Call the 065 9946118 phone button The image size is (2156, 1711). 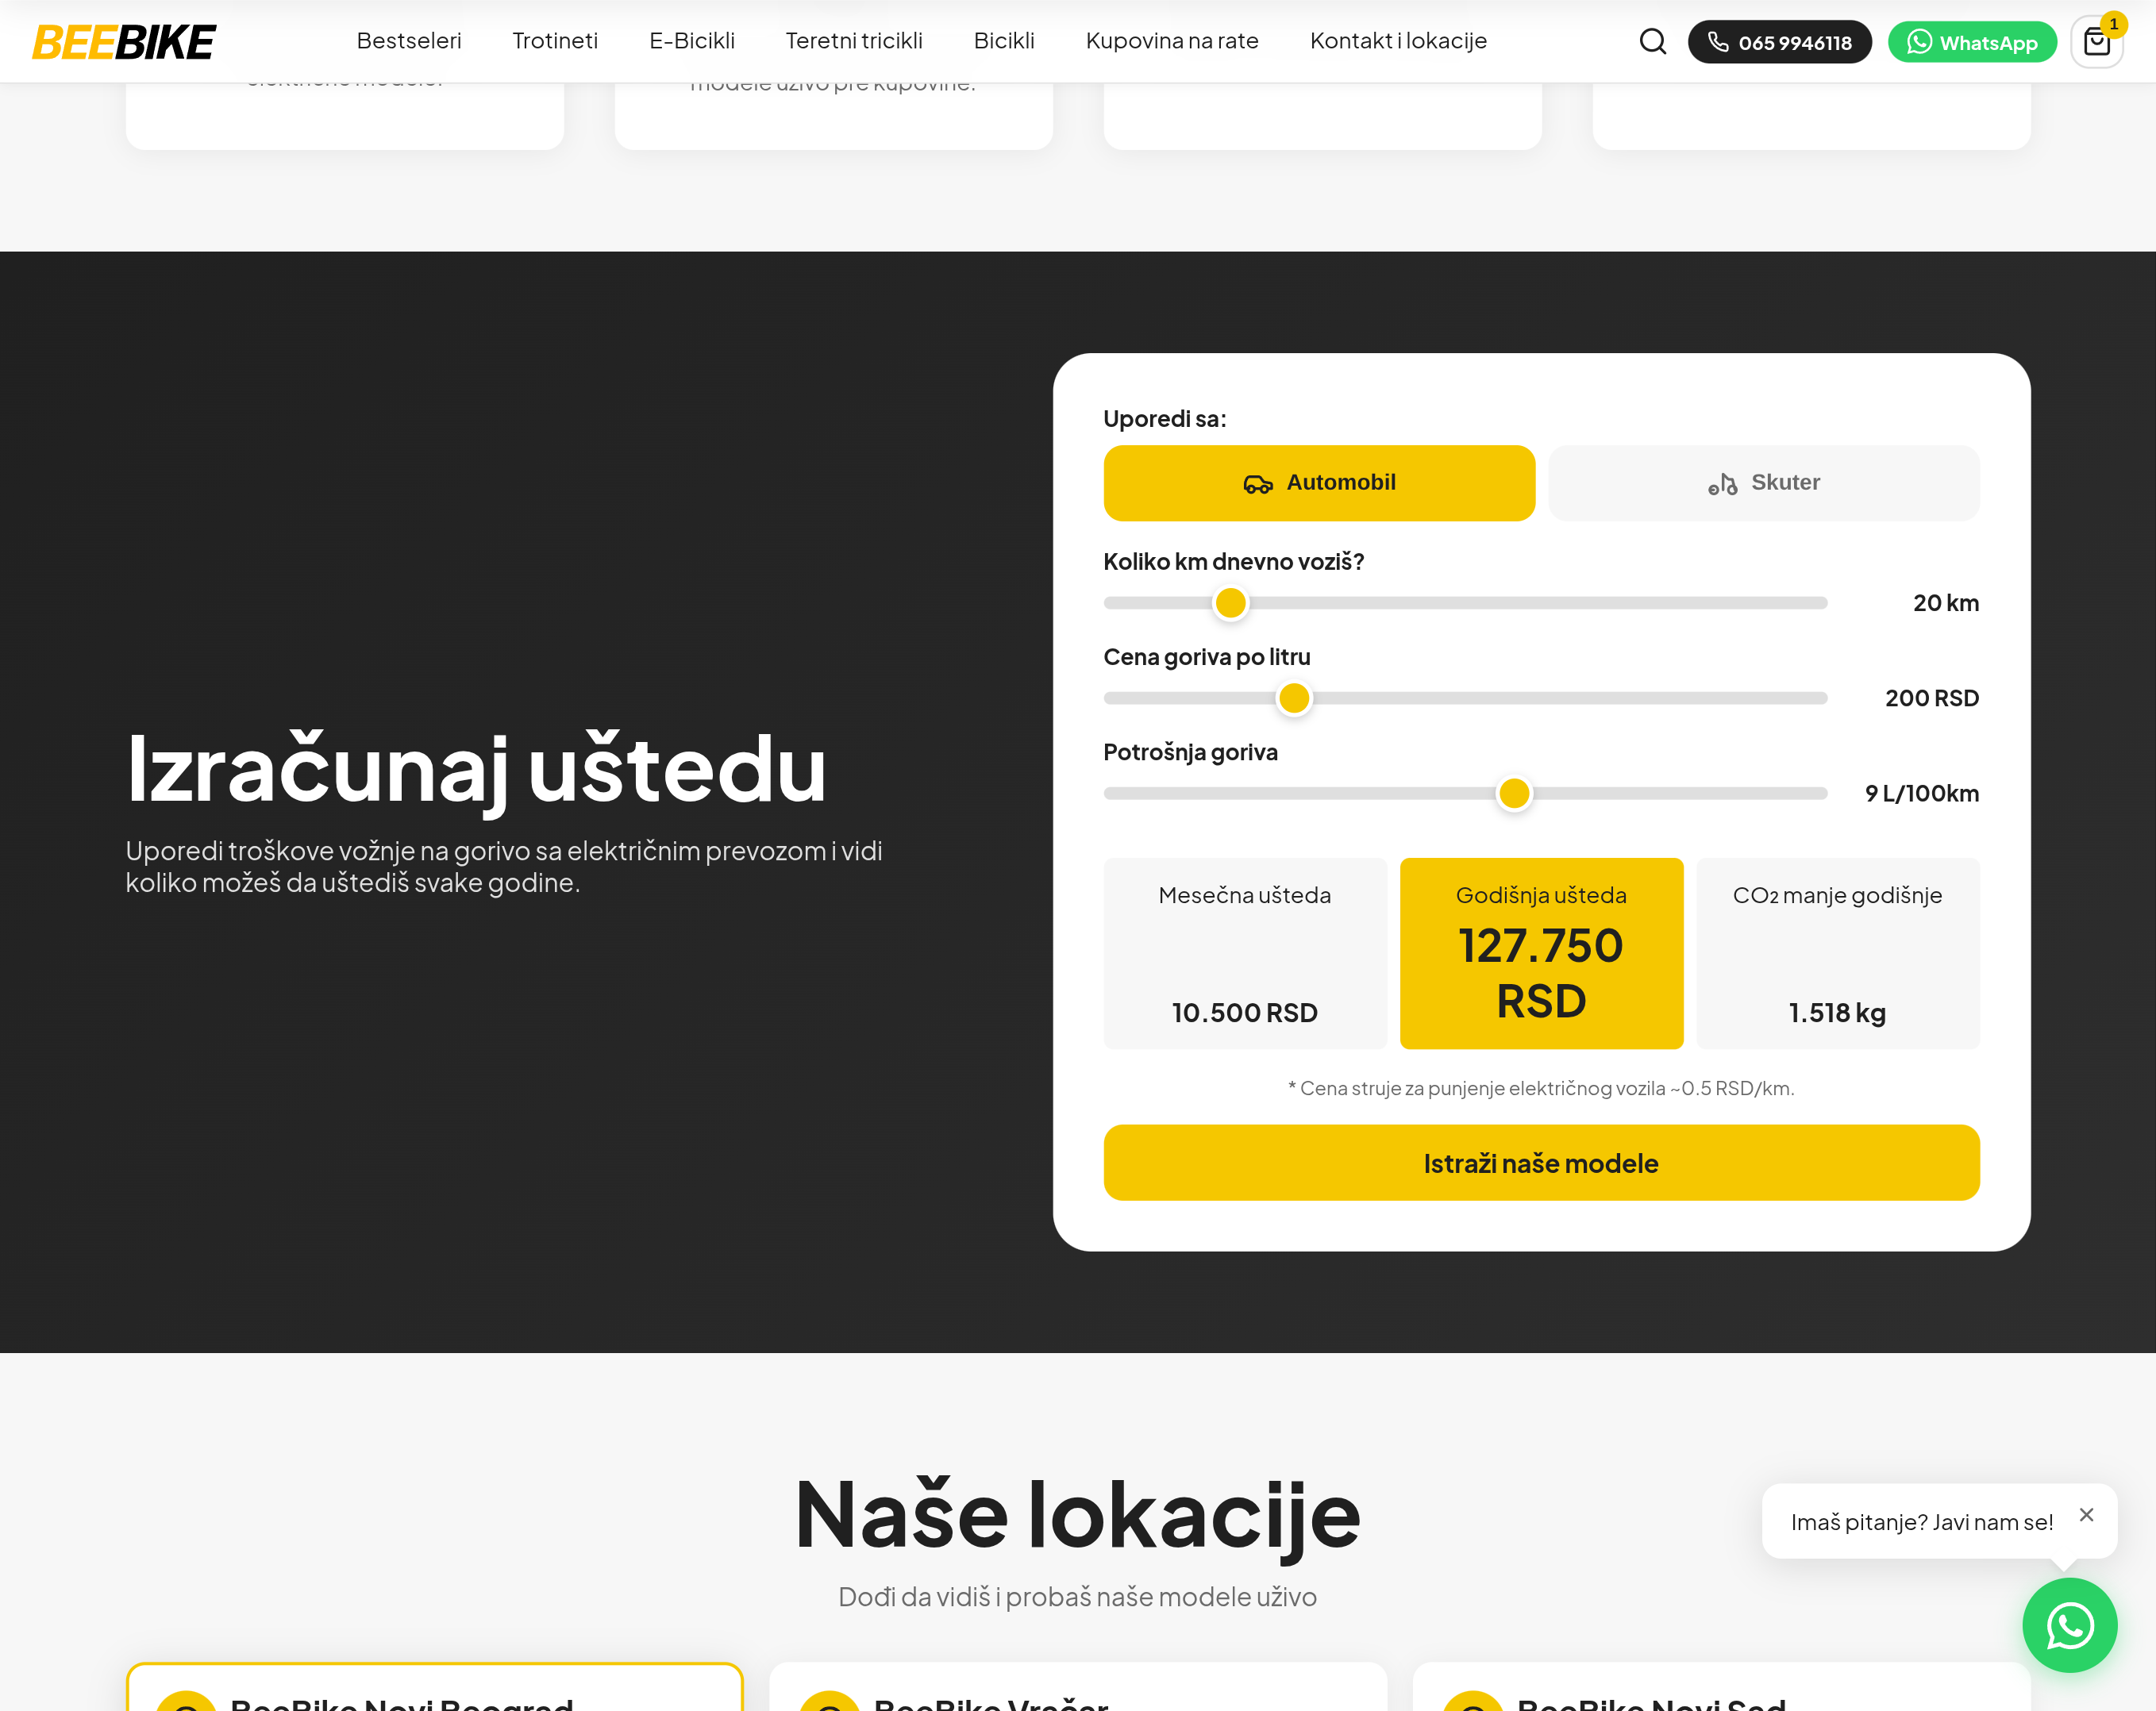(1779, 42)
